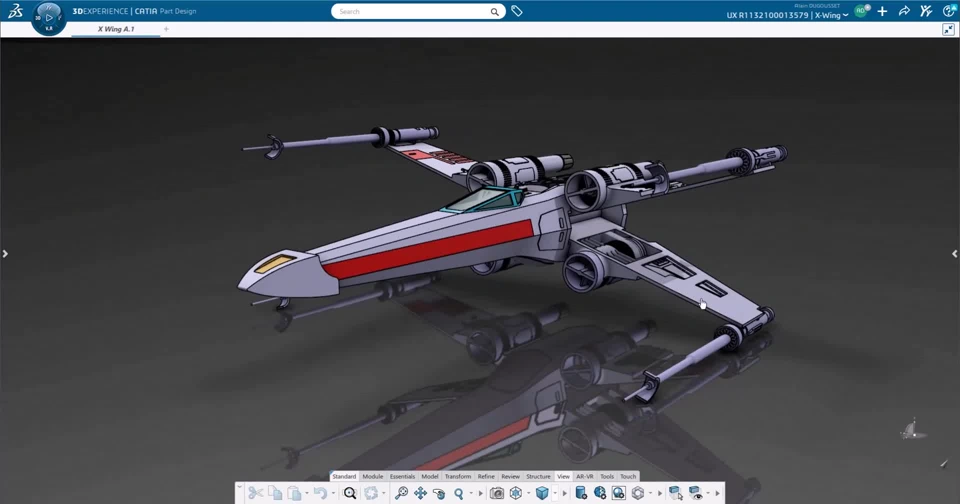The image size is (960, 504).
Task: Open the view orientation cube dropdown arrow
Action: tap(529, 494)
